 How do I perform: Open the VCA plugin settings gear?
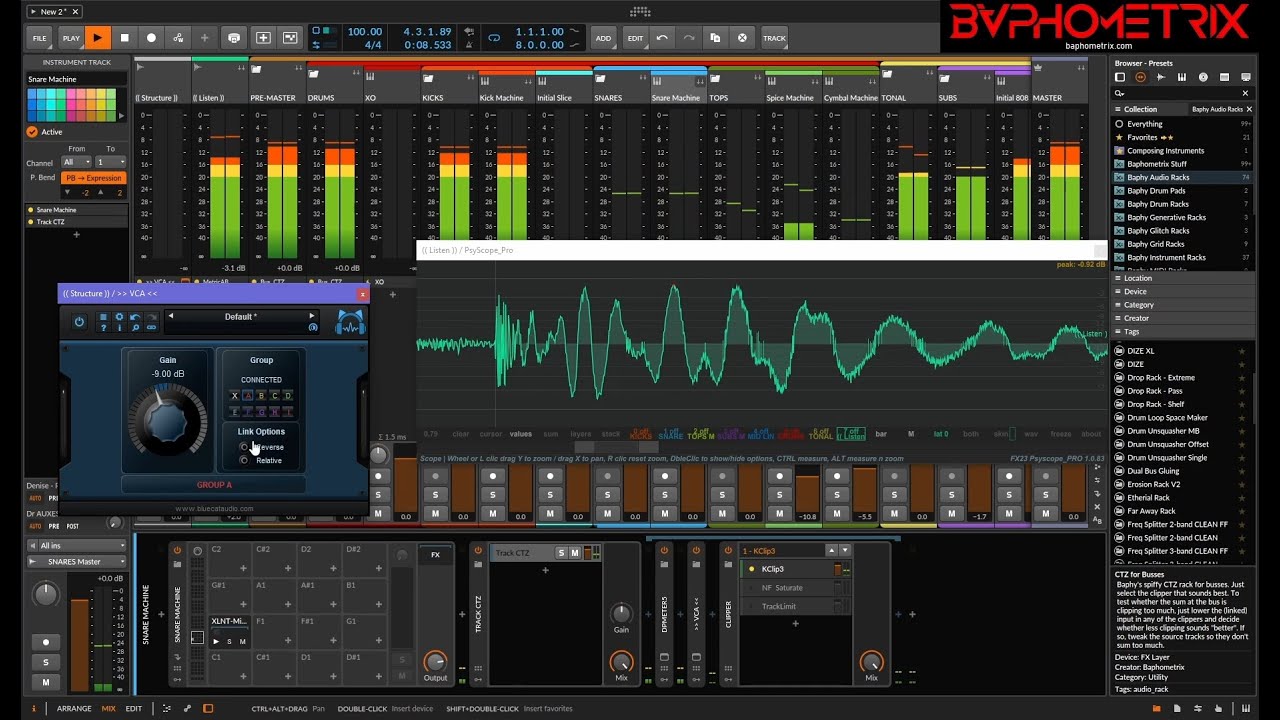[x=119, y=318]
